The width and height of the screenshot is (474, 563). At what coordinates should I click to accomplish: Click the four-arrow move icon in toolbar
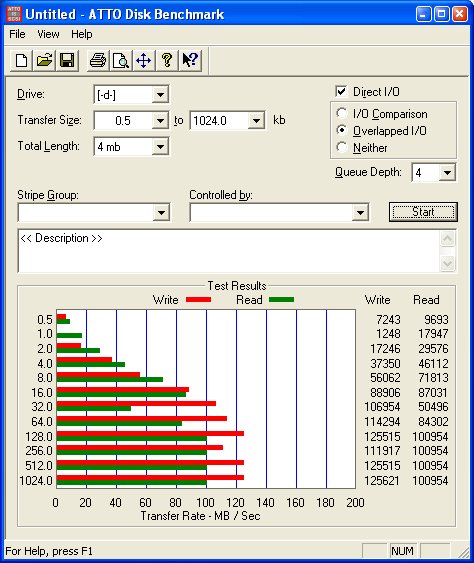pyautogui.click(x=144, y=60)
